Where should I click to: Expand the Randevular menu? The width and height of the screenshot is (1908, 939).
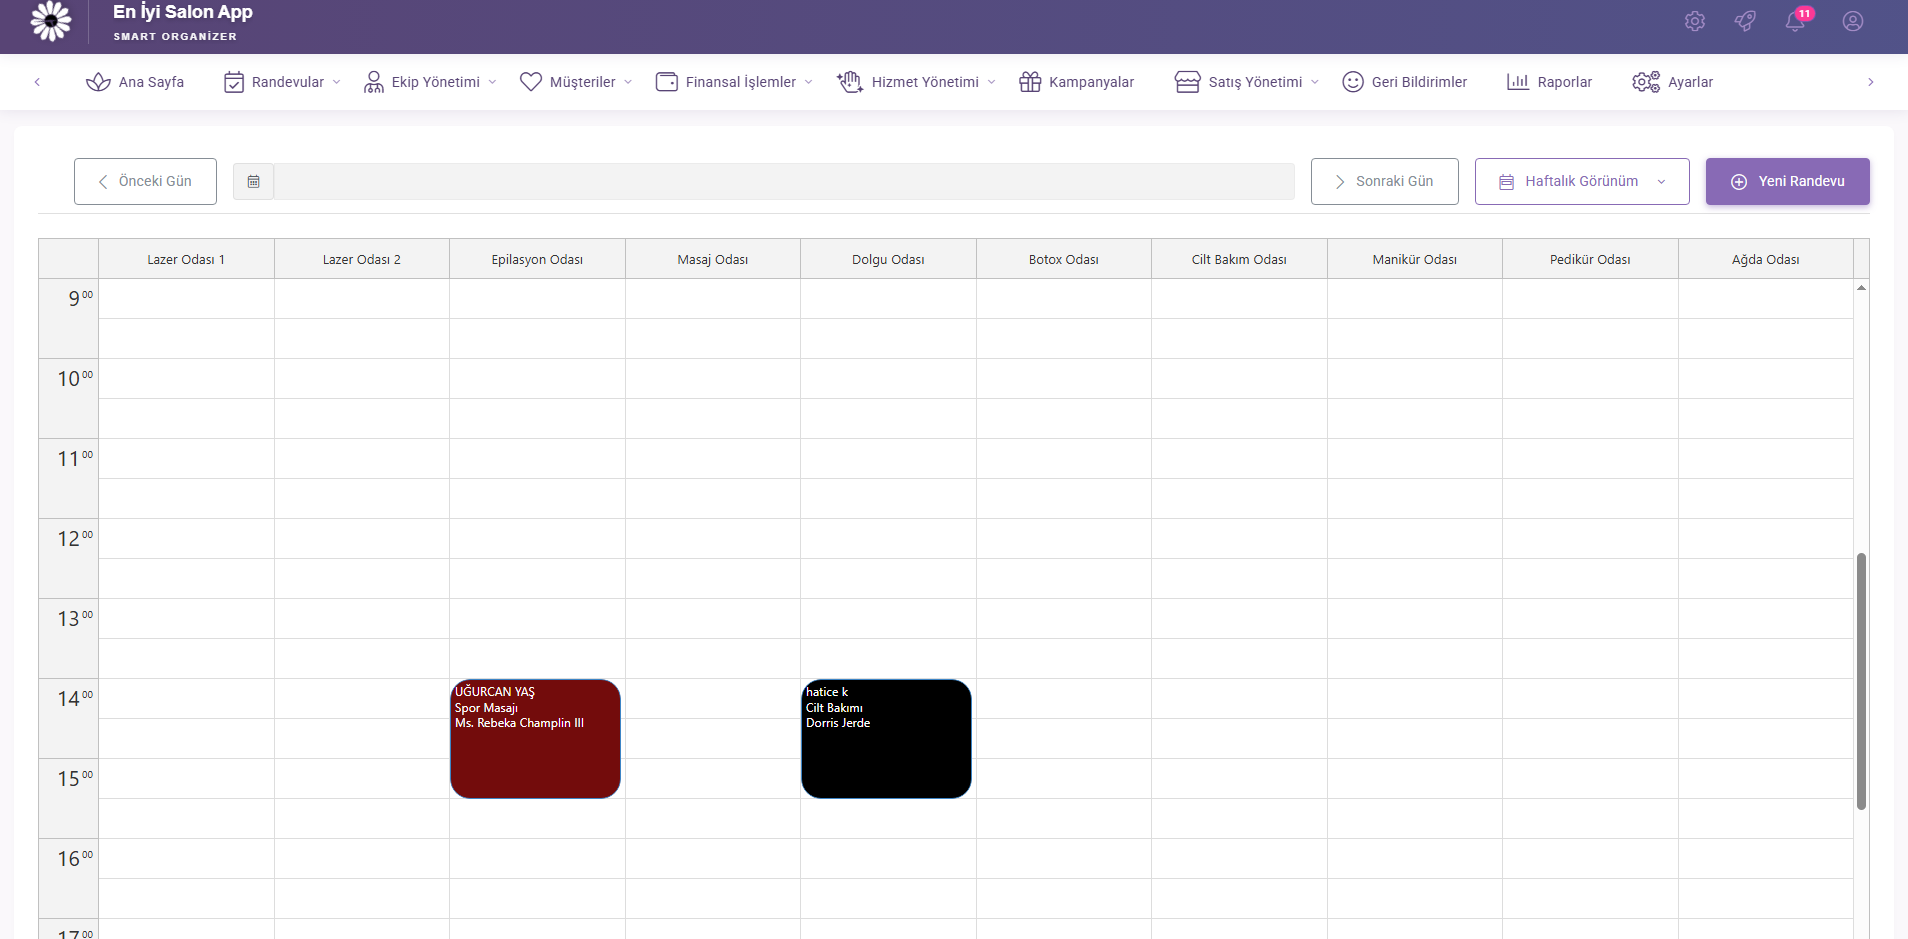[x=282, y=82]
